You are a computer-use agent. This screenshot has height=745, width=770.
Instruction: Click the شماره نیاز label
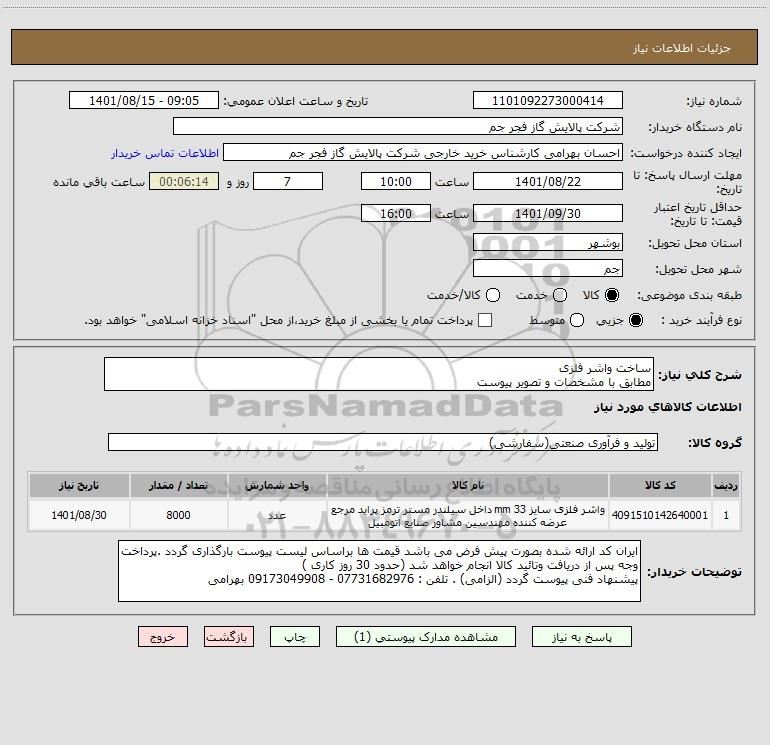[x=714, y=102]
